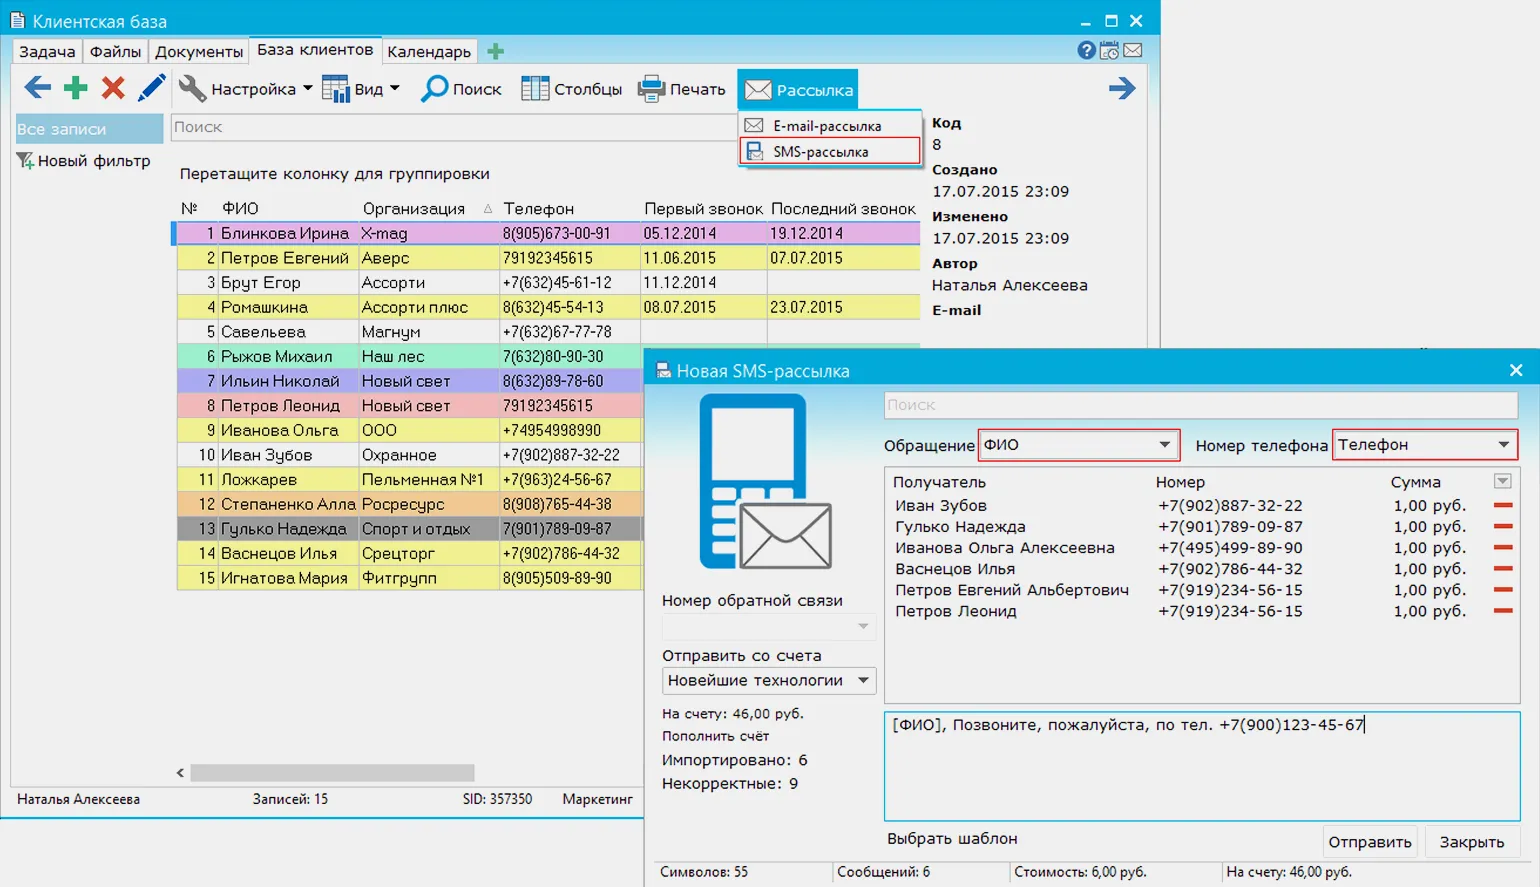Add a new record with green plus
The width and height of the screenshot is (1540, 887).
[75, 88]
